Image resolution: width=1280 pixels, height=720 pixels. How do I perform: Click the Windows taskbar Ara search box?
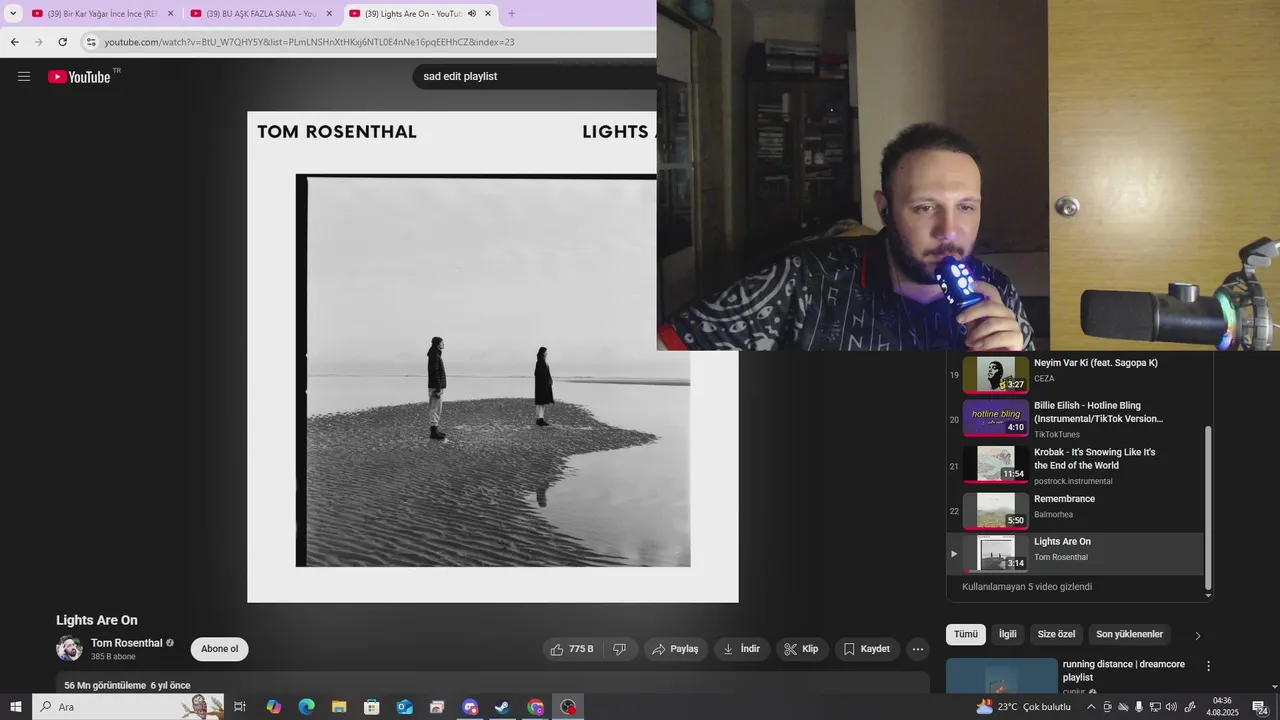coord(130,707)
